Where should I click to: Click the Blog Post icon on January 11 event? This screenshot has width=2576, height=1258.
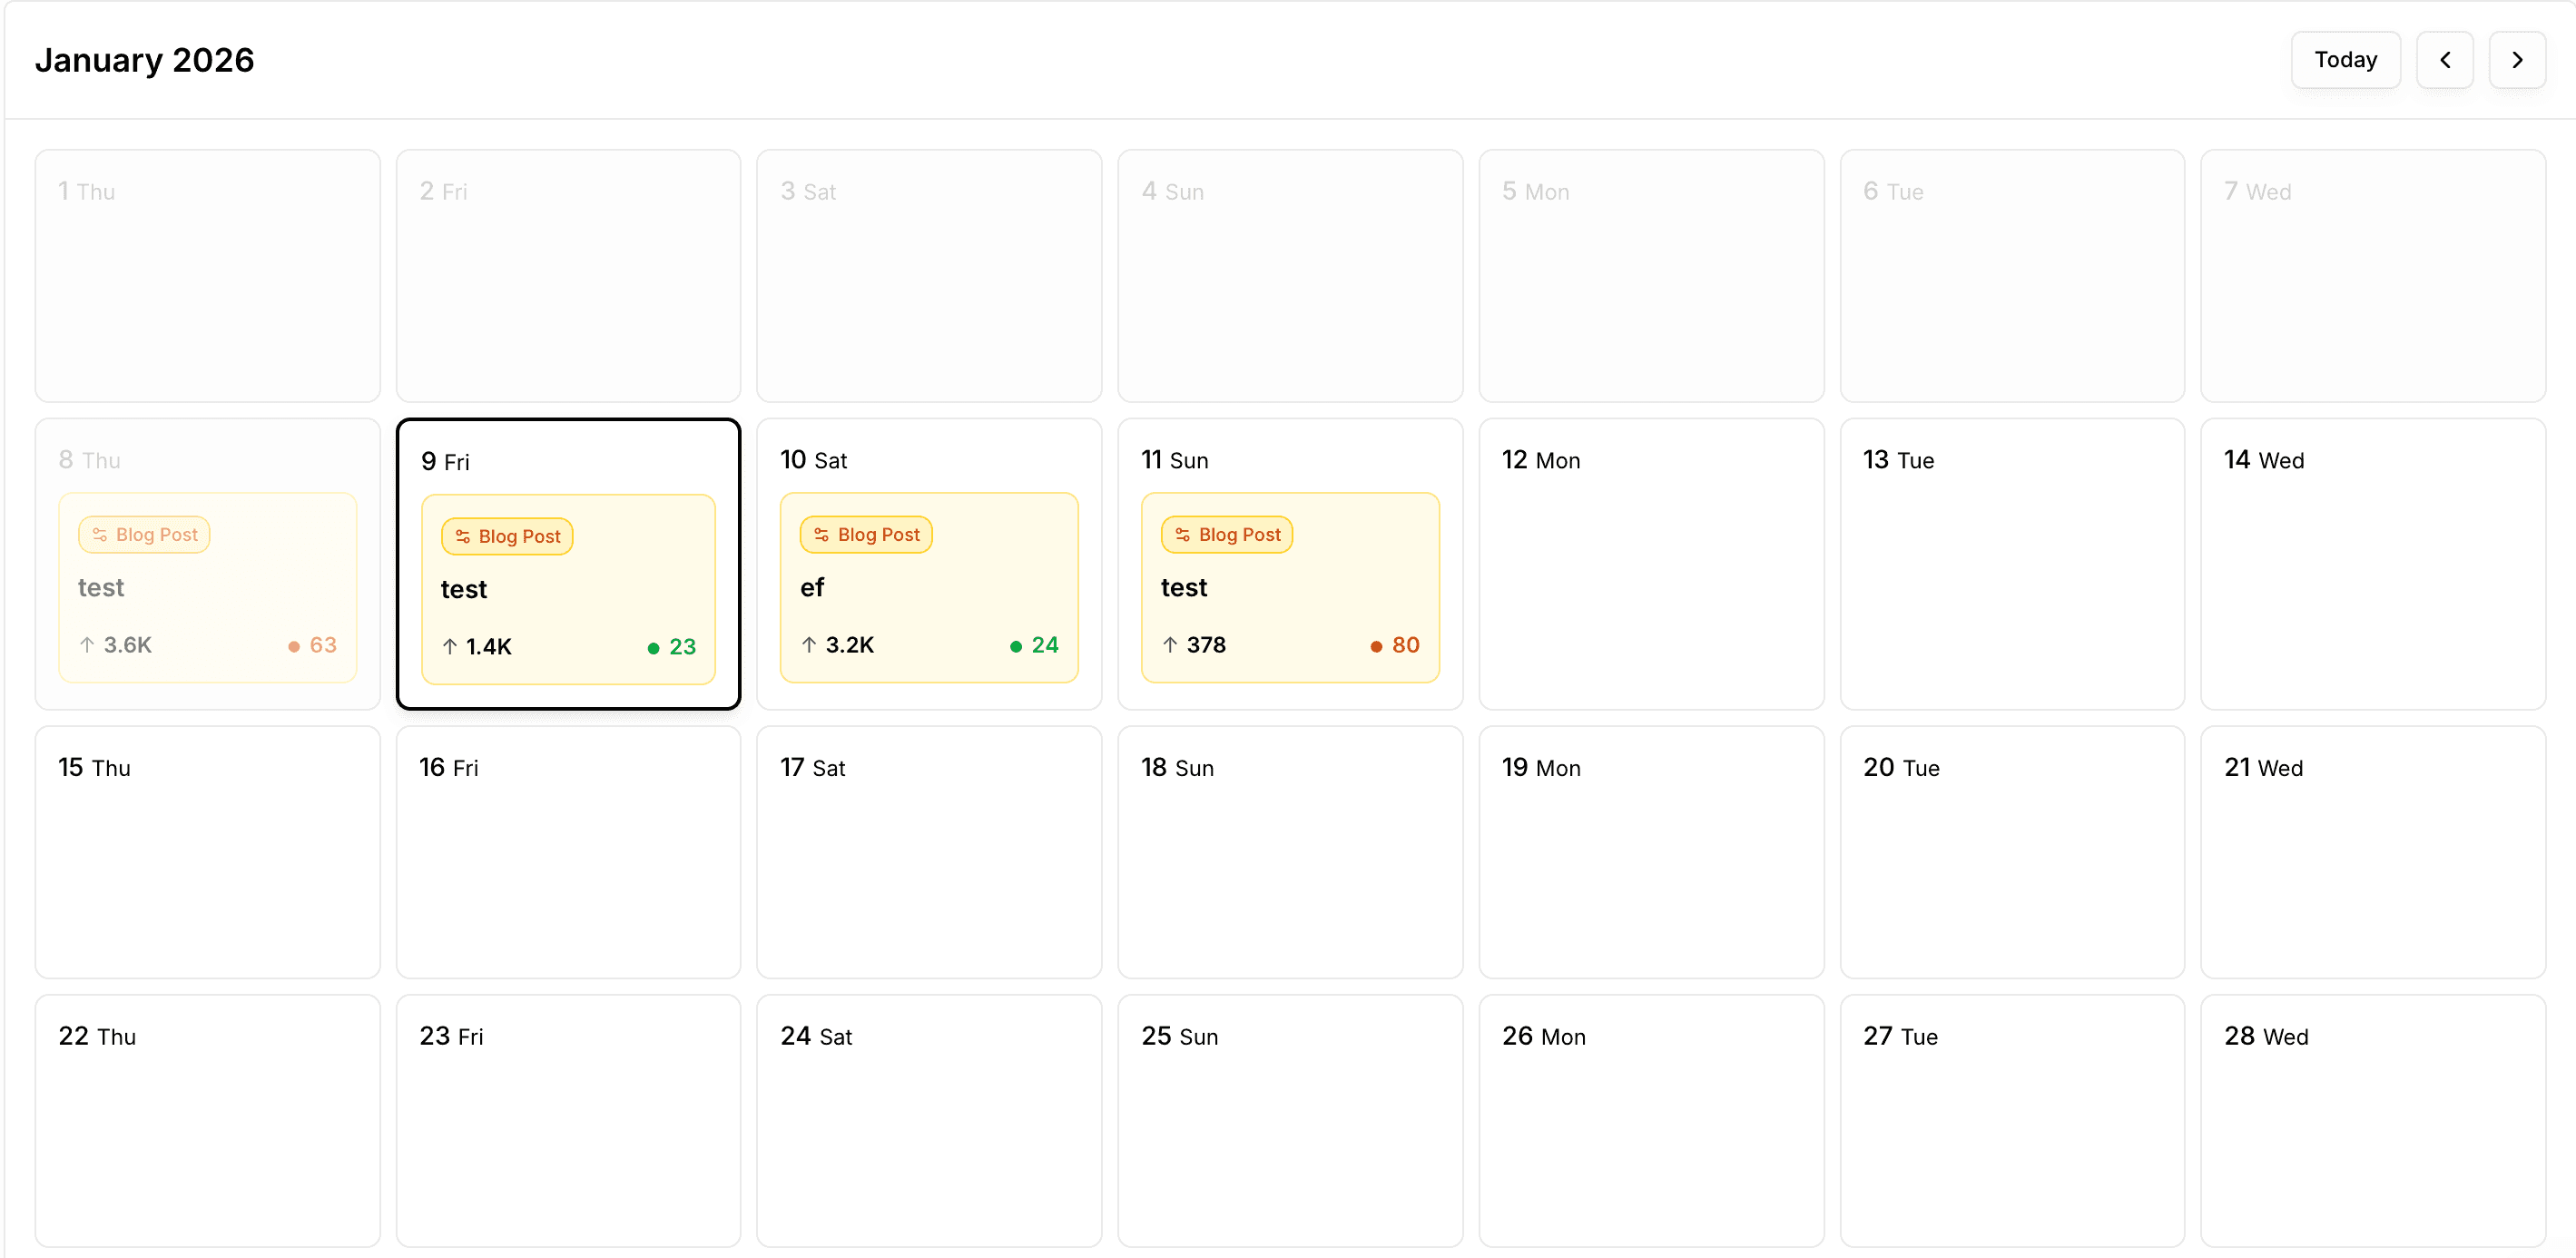(x=1181, y=534)
